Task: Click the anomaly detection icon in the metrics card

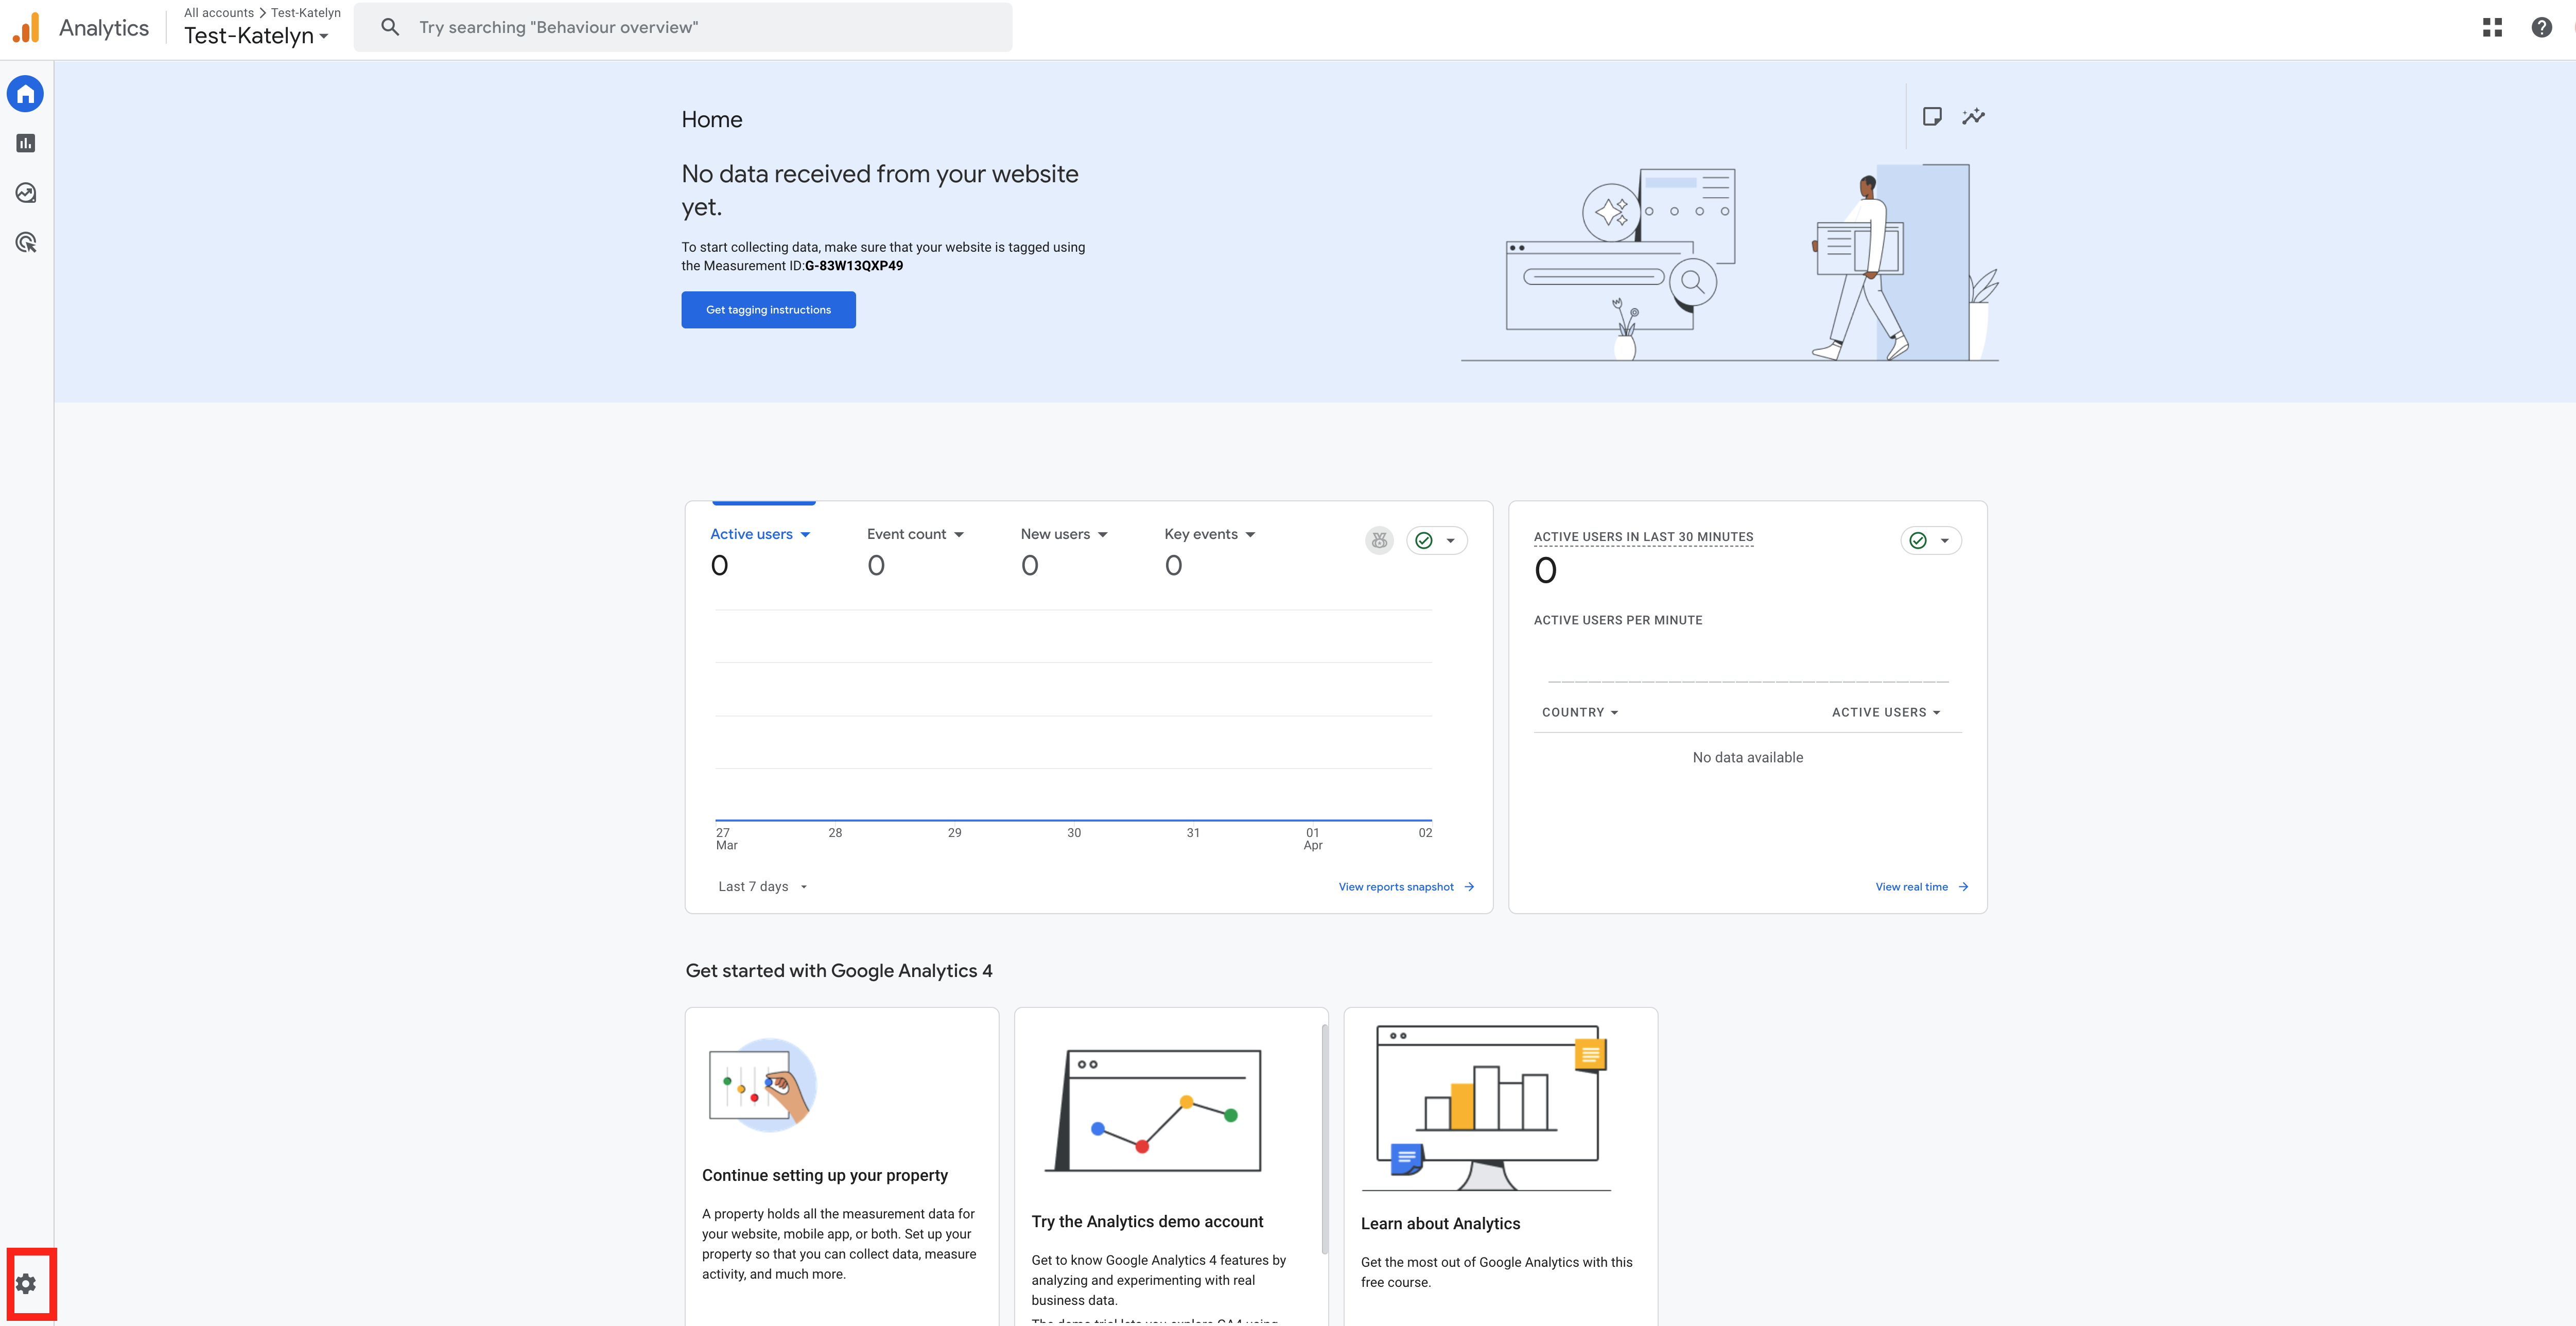Action: click(x=1379, y=540)
